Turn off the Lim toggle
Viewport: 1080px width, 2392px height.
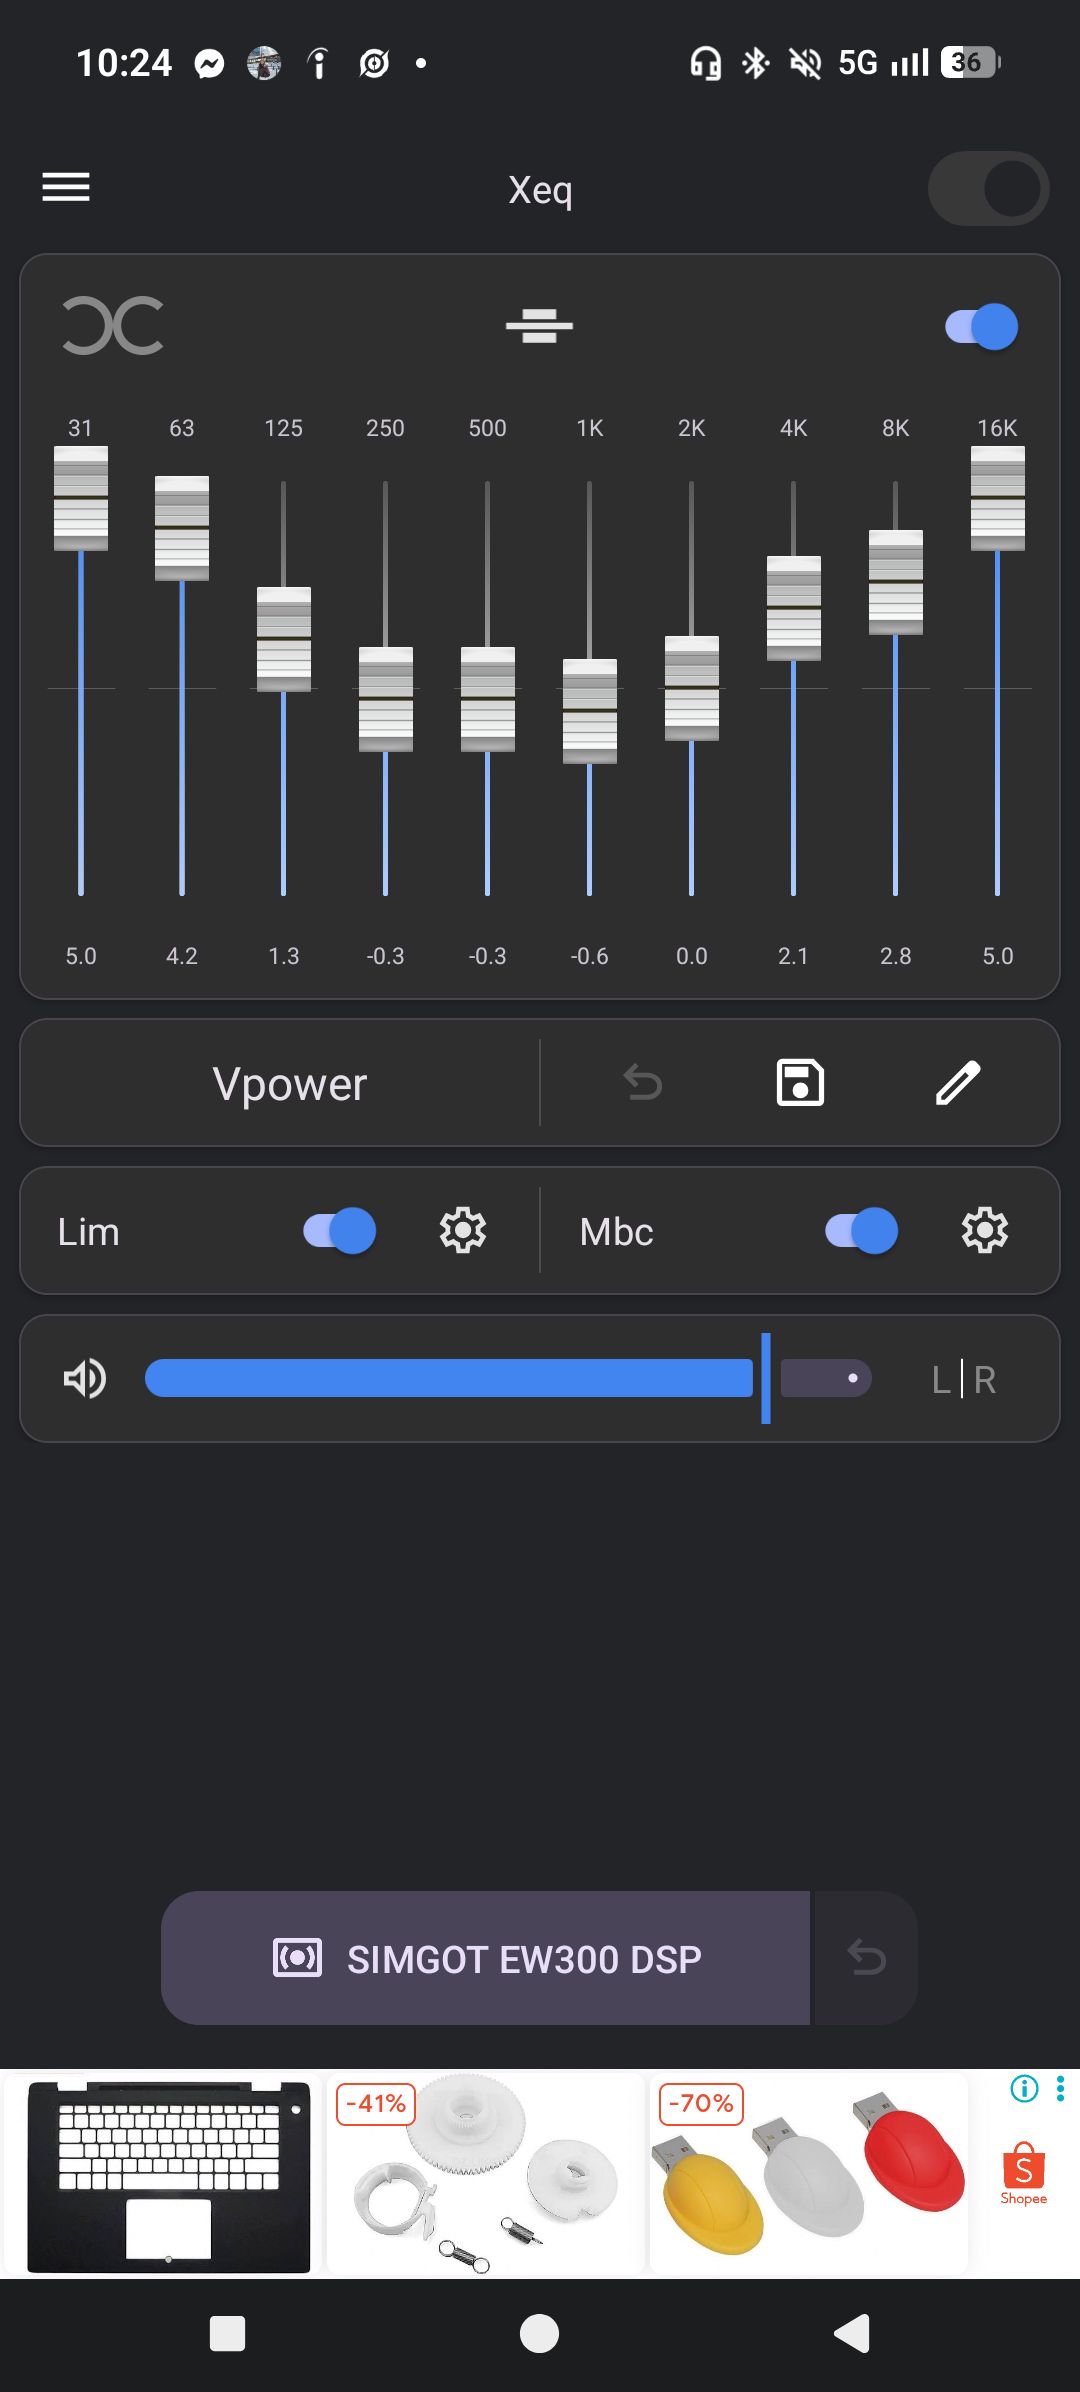point(340,1230)
